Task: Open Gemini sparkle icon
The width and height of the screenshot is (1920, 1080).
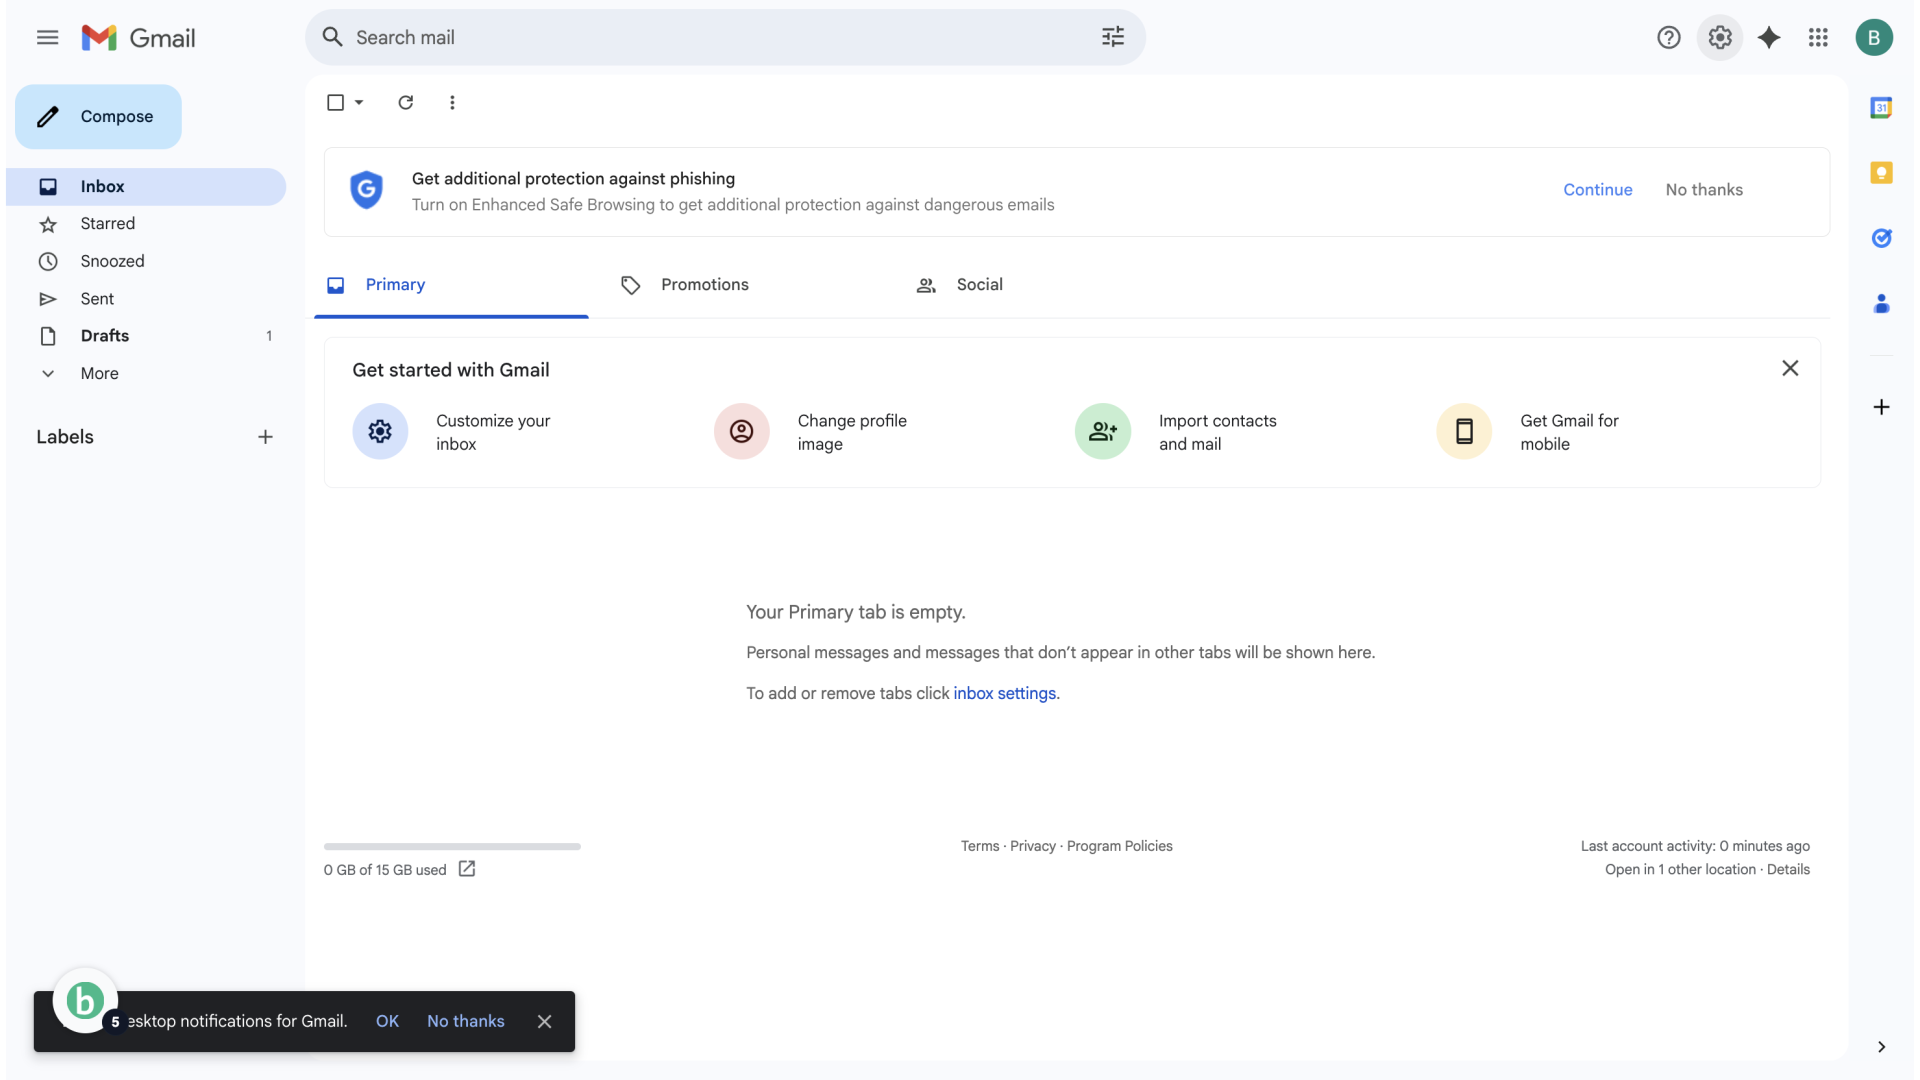Action: pos(1769,38)
